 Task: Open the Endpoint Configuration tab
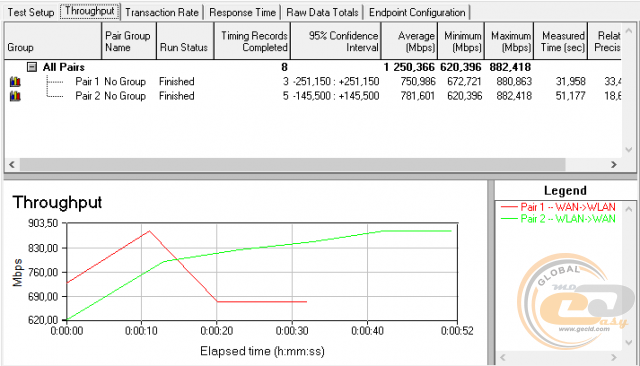[x=417, y=12]
